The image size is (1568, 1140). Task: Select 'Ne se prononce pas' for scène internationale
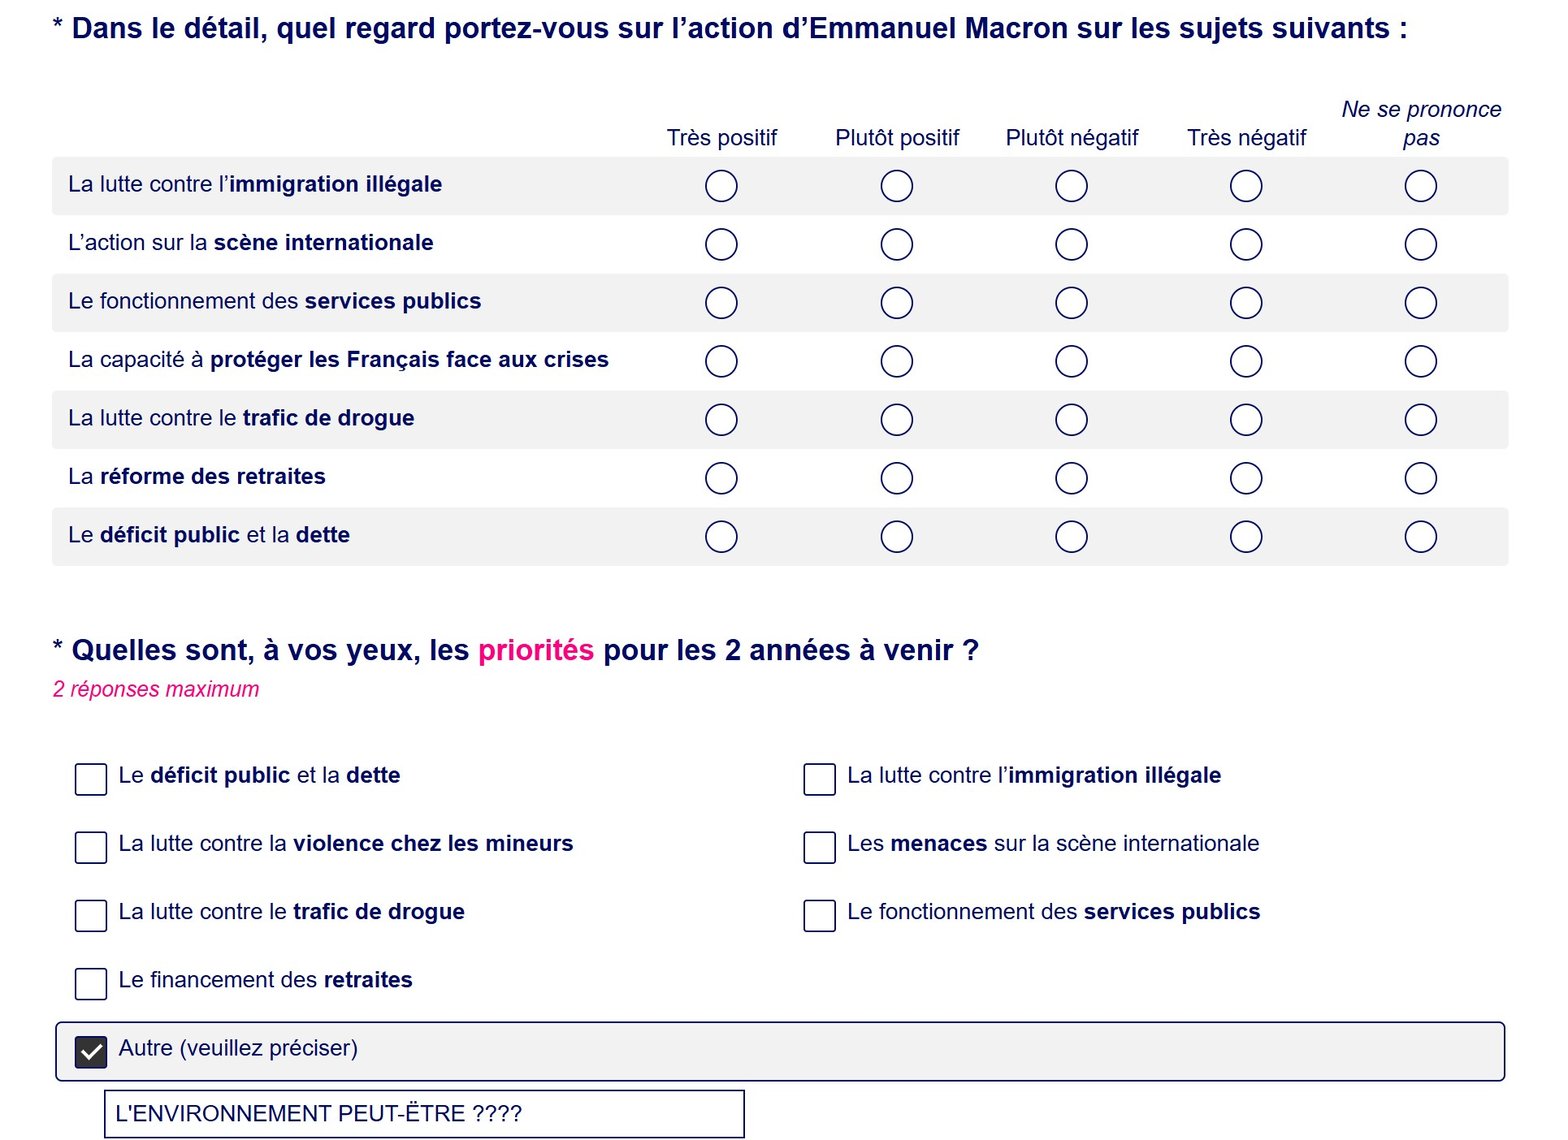pos(1420,245)
